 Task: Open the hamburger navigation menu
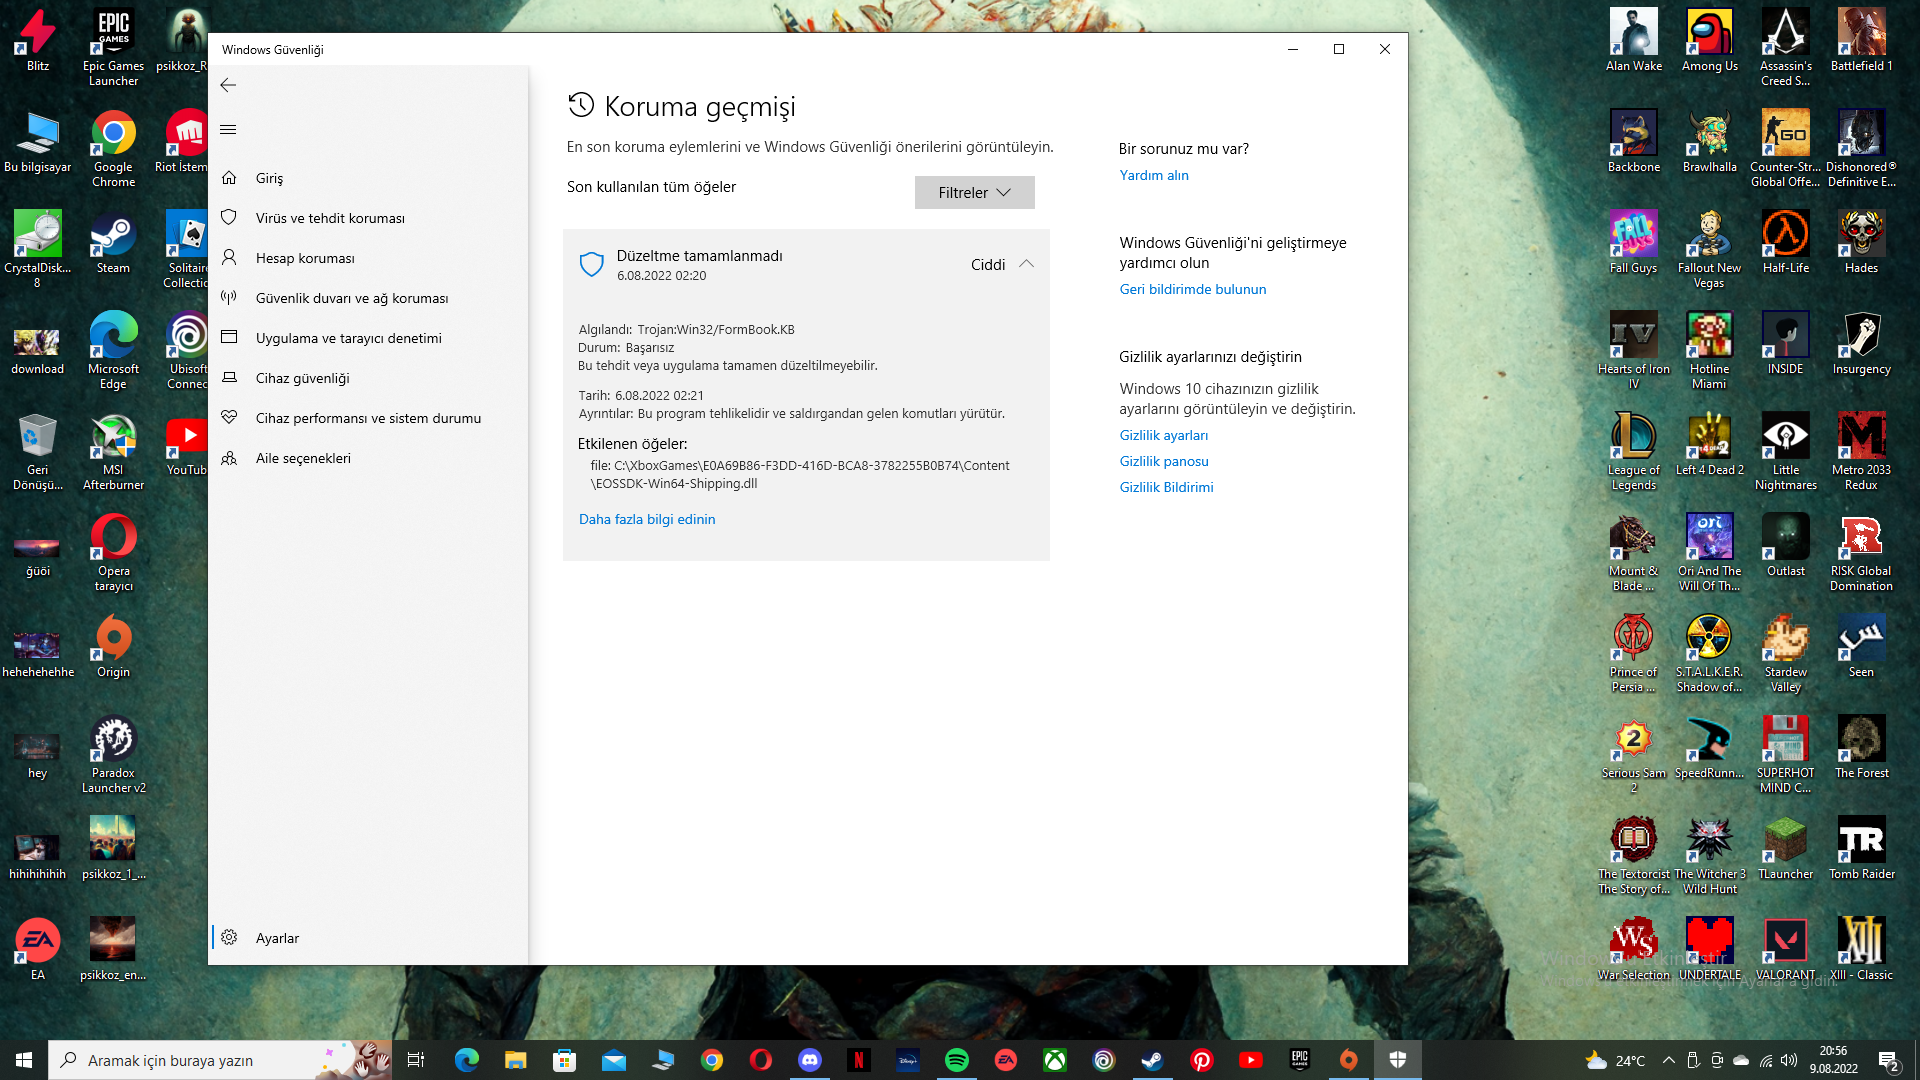pyautogui.click(x=228, y=130)
